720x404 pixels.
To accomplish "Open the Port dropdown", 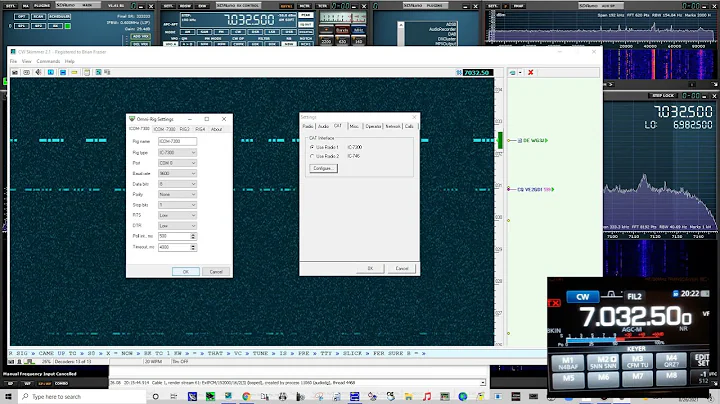I will tap(177, 163).
